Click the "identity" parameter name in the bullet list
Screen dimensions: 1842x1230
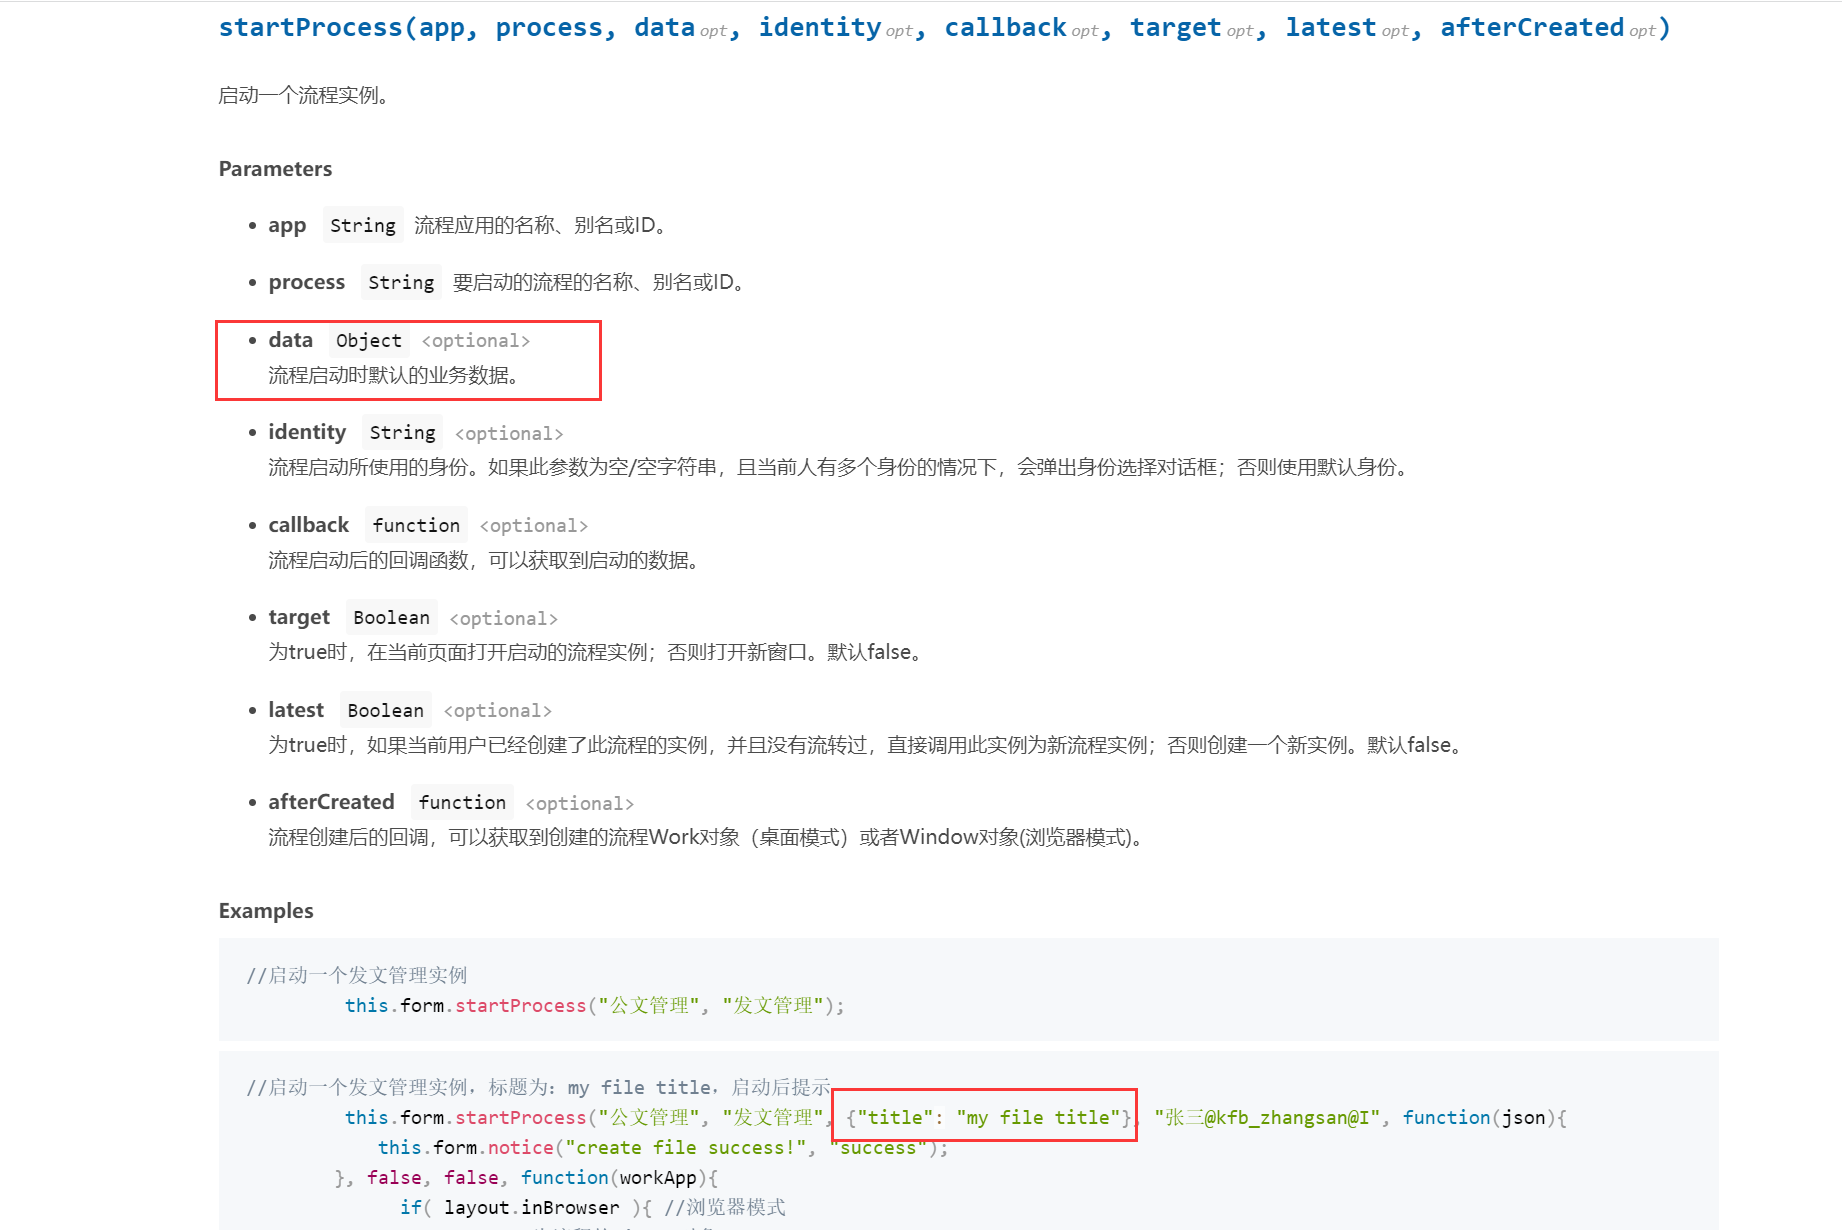coord(307,433)
